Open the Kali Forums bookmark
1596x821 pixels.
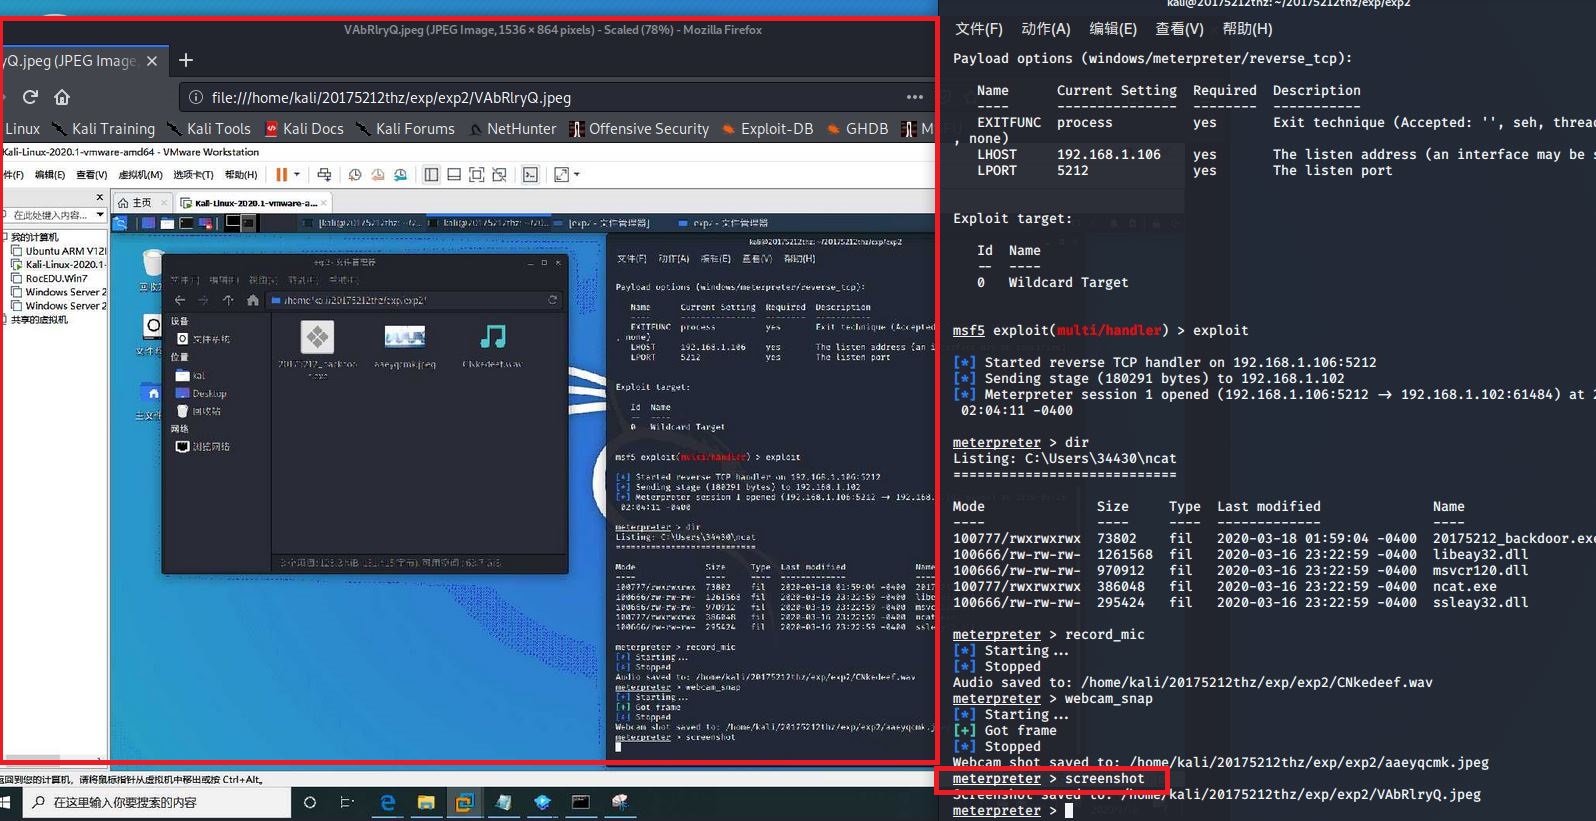click(405, 129)
